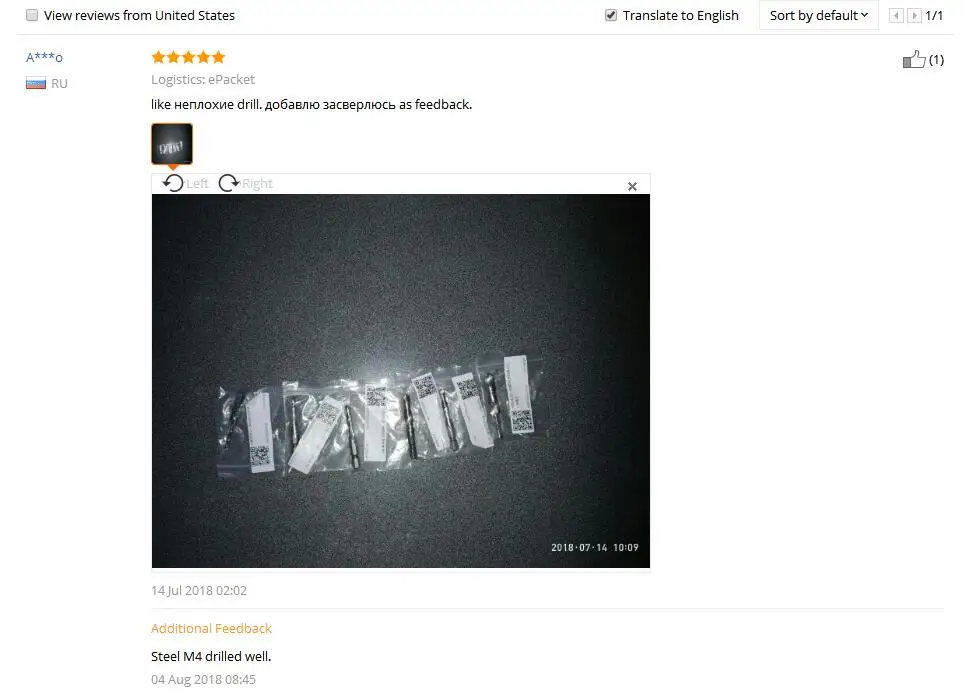Click the Right rotate label

coord(257,183)
